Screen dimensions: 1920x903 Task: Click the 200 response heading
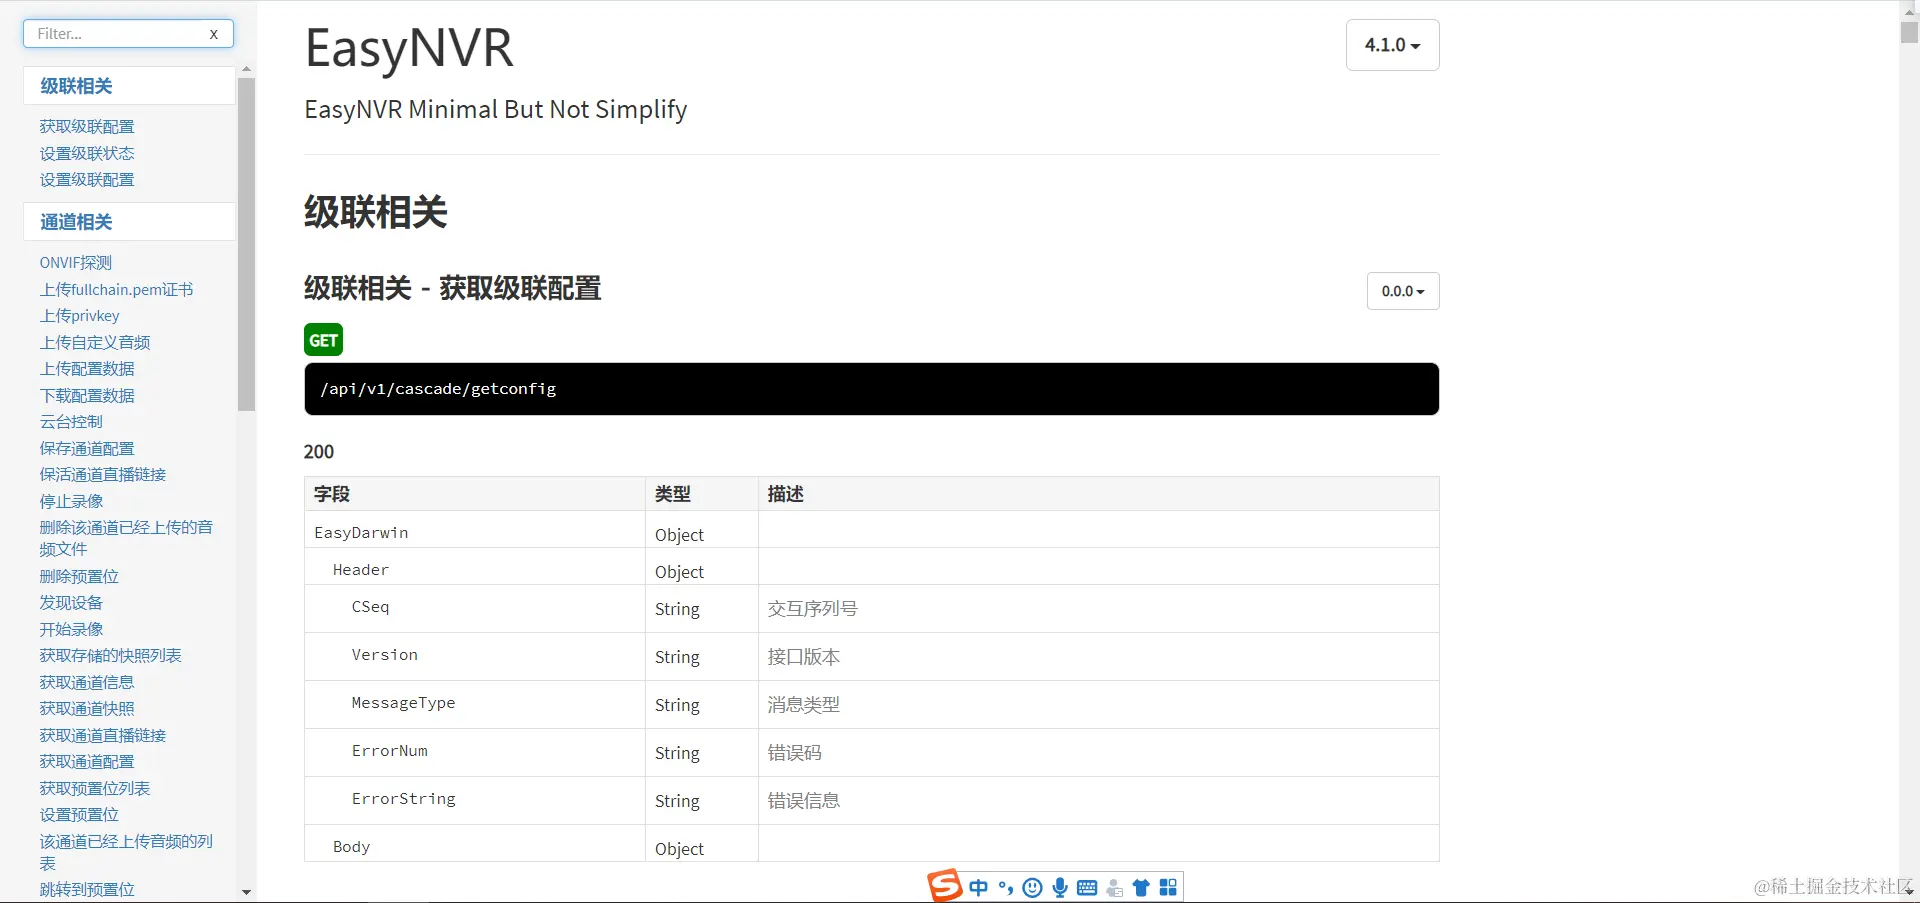(x=319, y=452)
